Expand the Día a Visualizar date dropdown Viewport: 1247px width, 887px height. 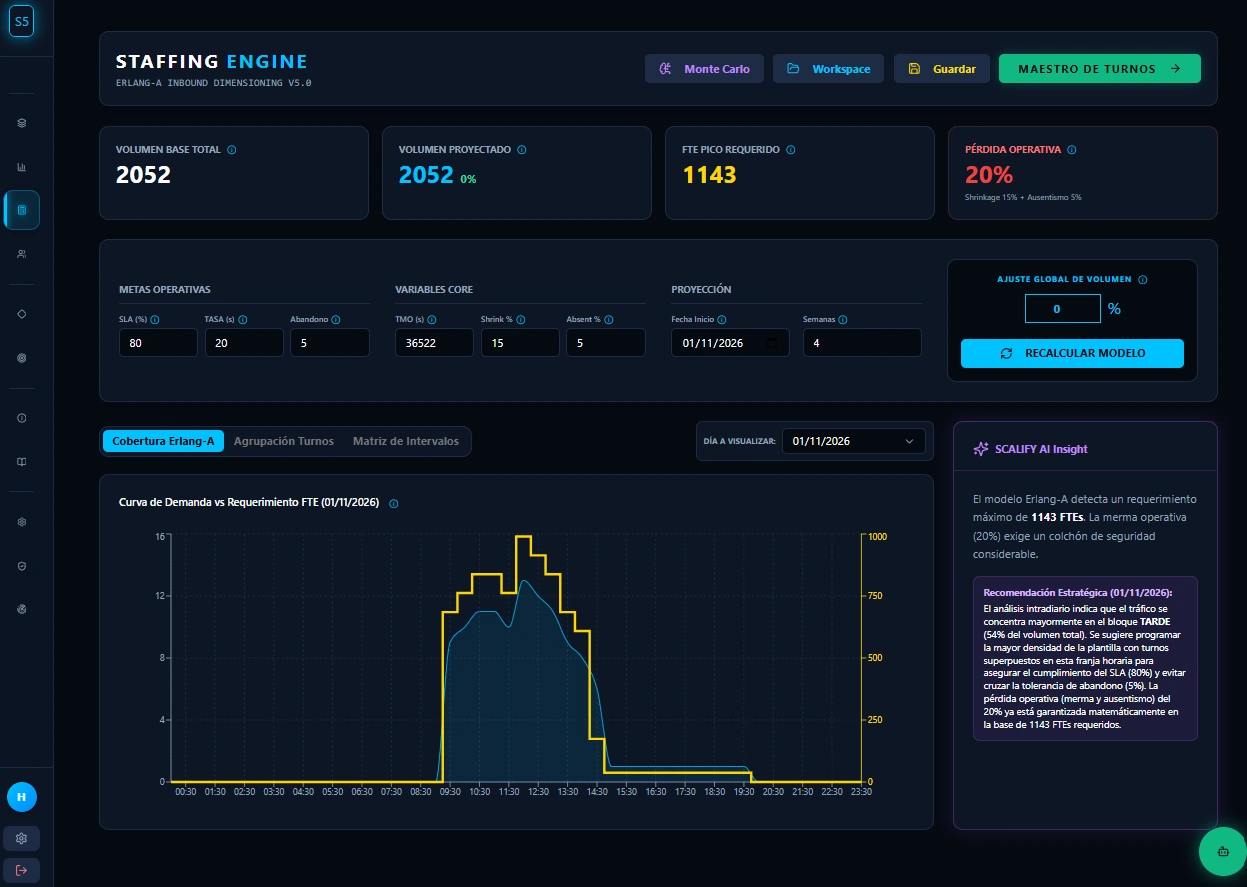[x=854, y=441]
